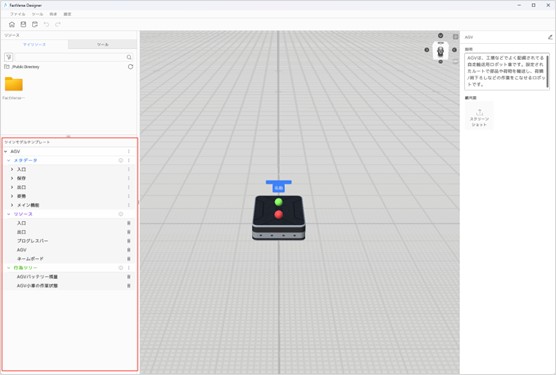
Task: Click the scrollbar in the description text box
Action: 548,72
